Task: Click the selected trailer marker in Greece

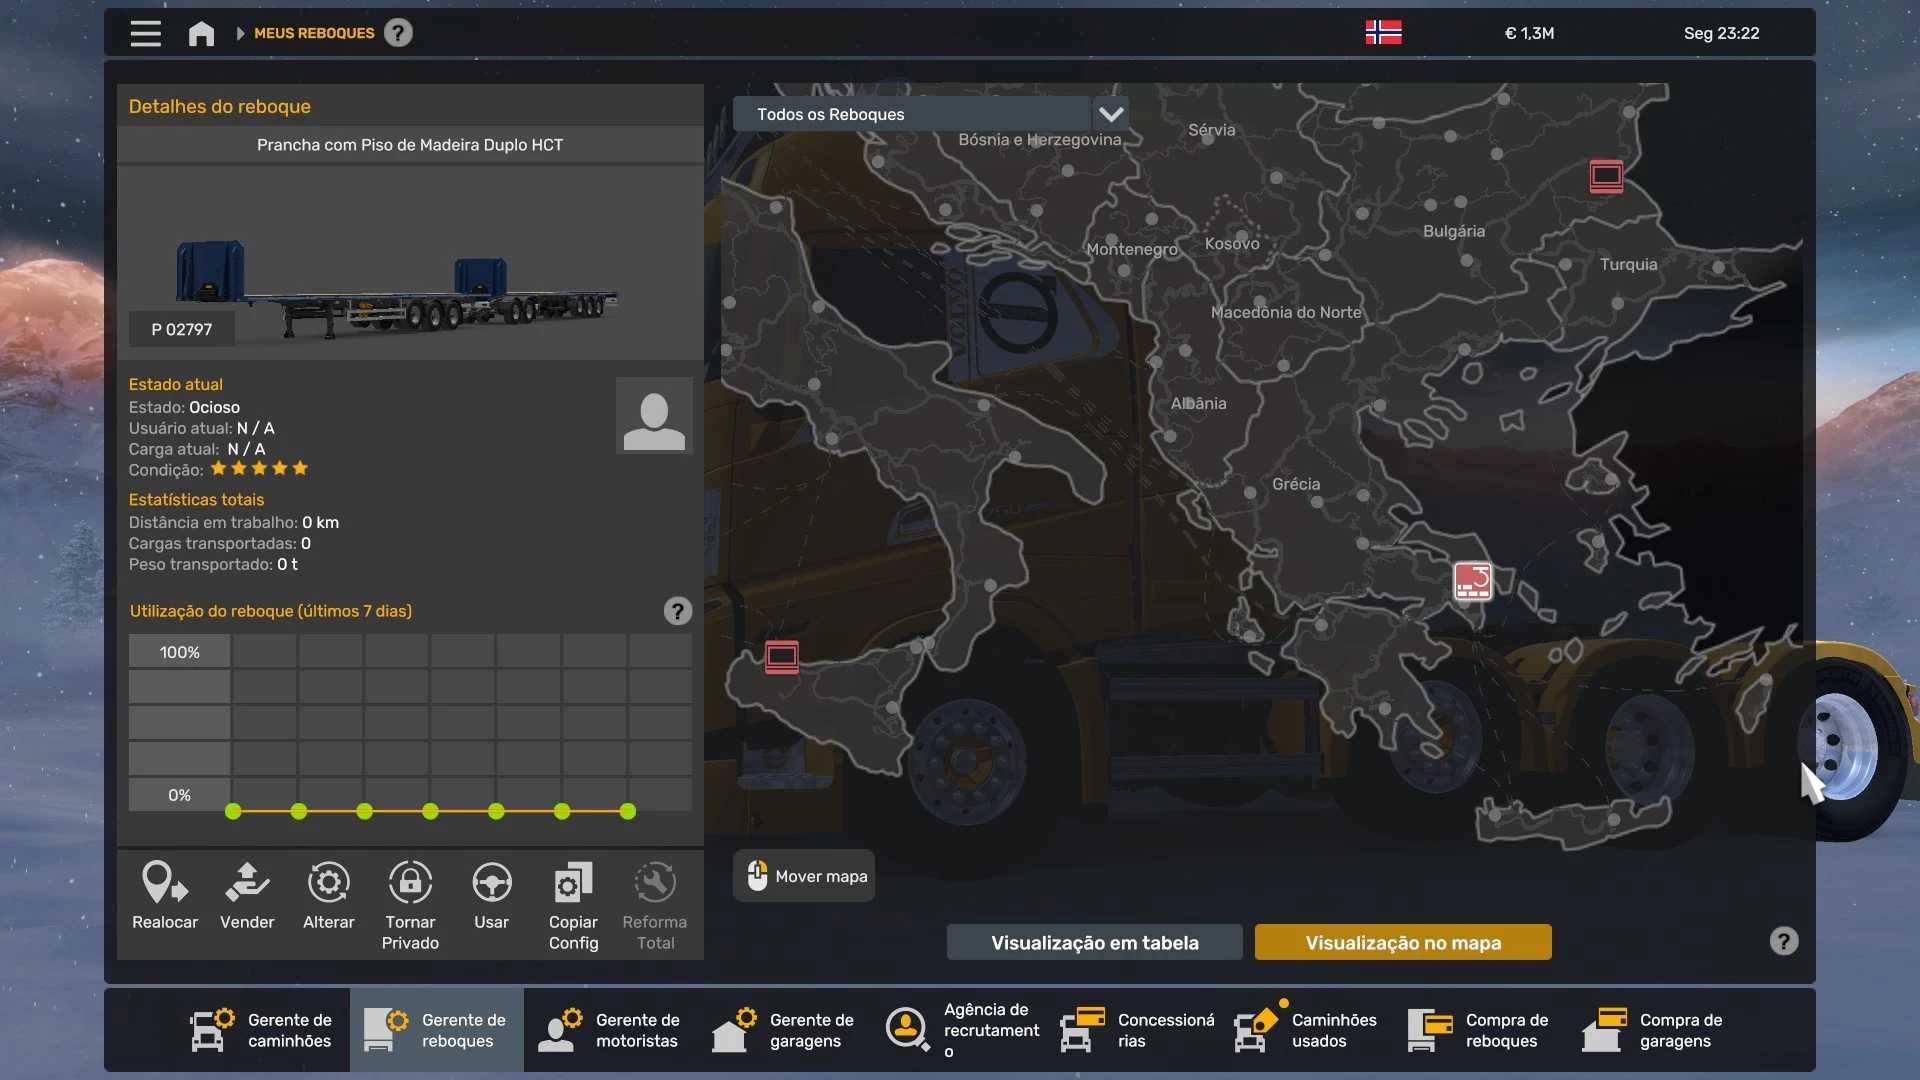Action: 1472,581
